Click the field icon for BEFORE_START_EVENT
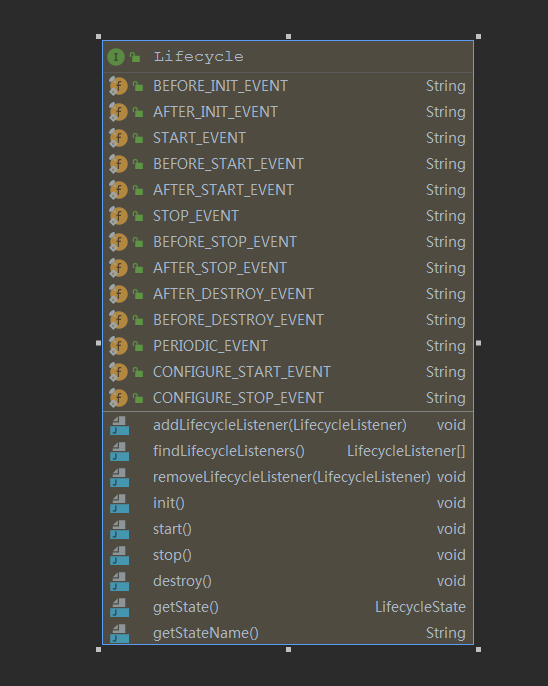Viewport: 548px width, 686px height. pyautogui.click(x=118, y=164)
